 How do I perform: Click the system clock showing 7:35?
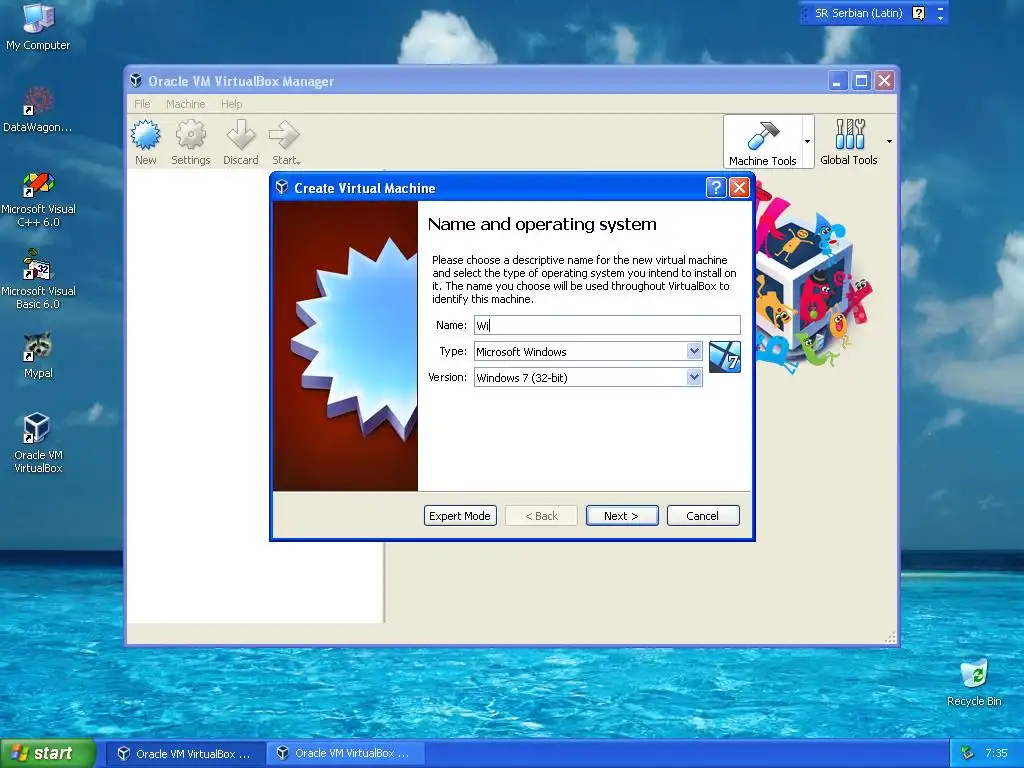click(996, 753)
